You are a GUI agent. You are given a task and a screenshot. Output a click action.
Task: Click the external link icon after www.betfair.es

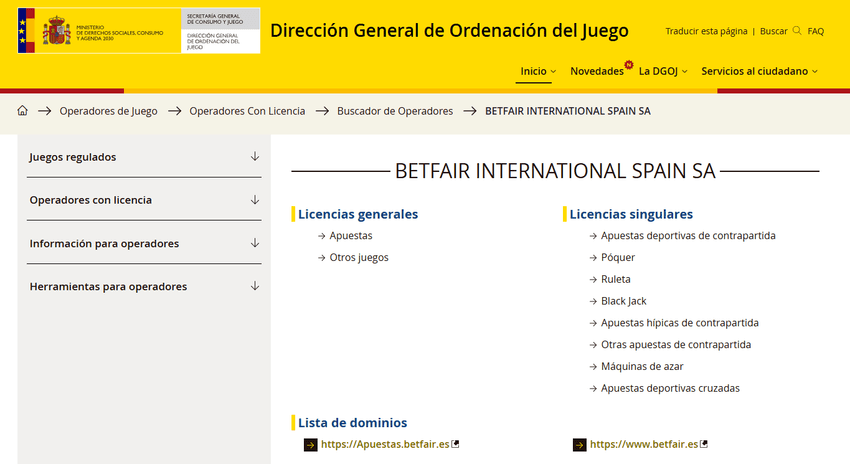[704, 444]
